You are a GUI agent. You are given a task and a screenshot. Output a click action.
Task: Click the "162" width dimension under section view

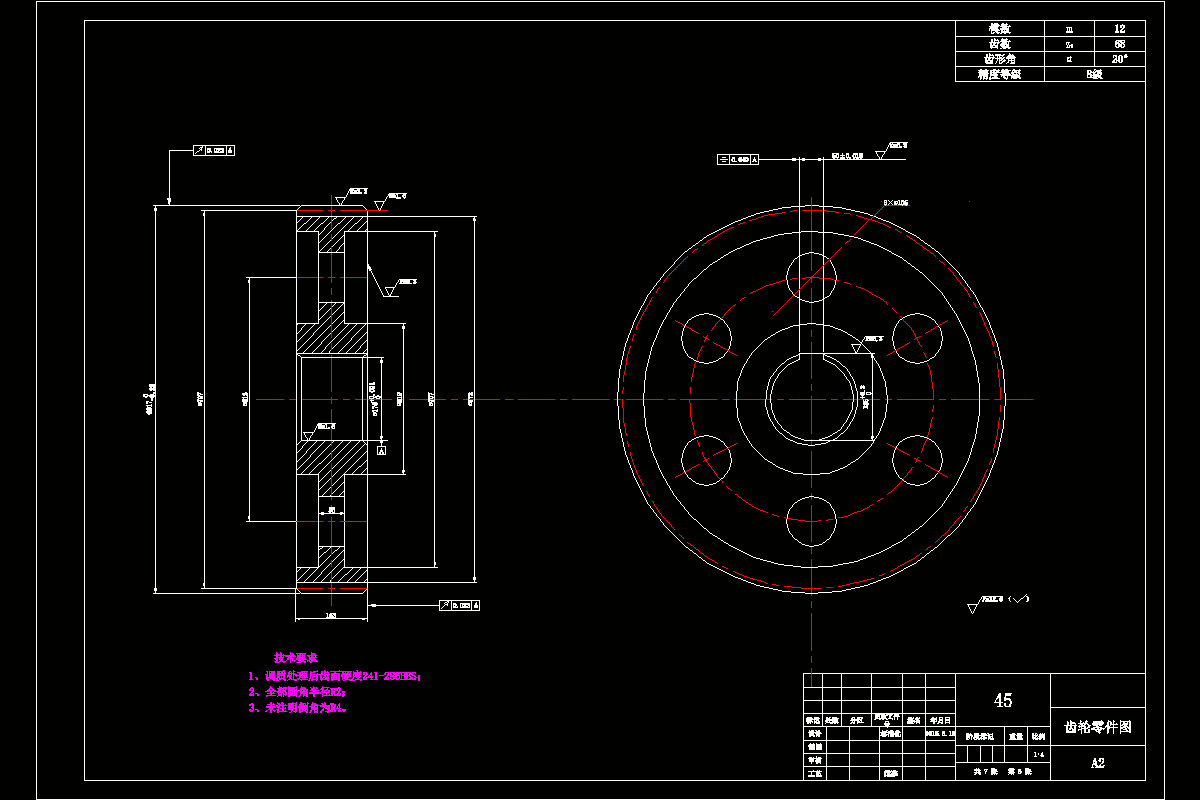click(332, 616)
